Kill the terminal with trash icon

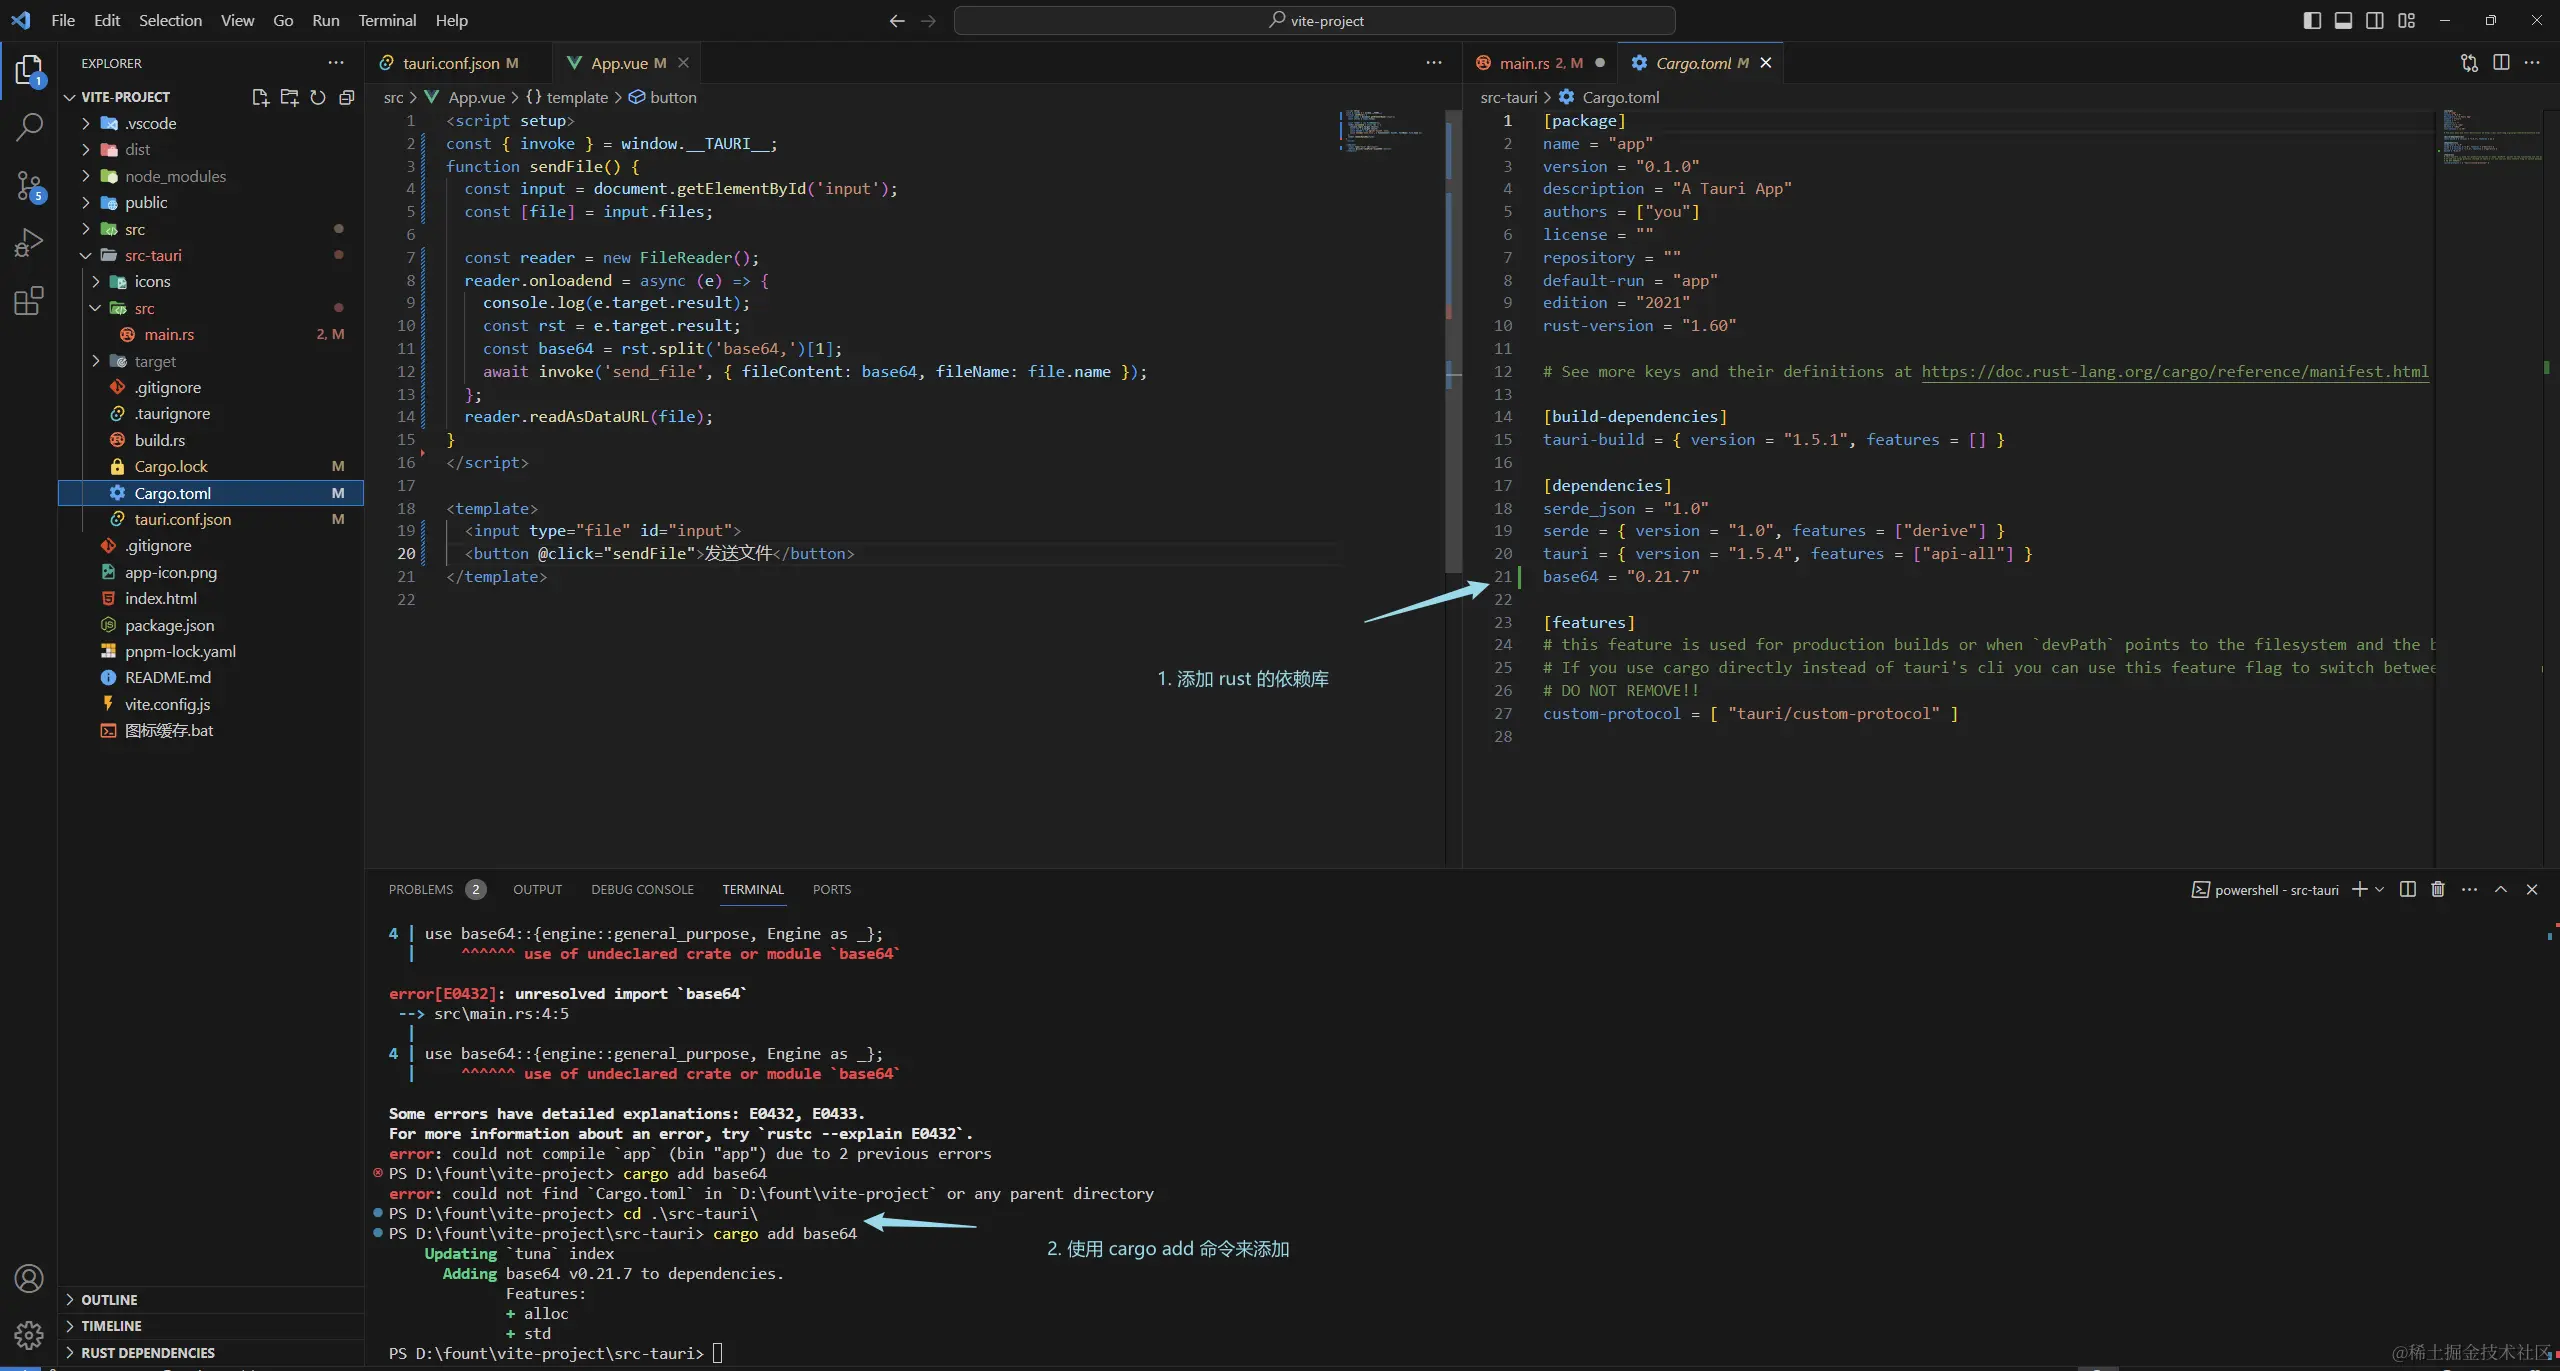pyautogui.click(x=2438, y=889)
